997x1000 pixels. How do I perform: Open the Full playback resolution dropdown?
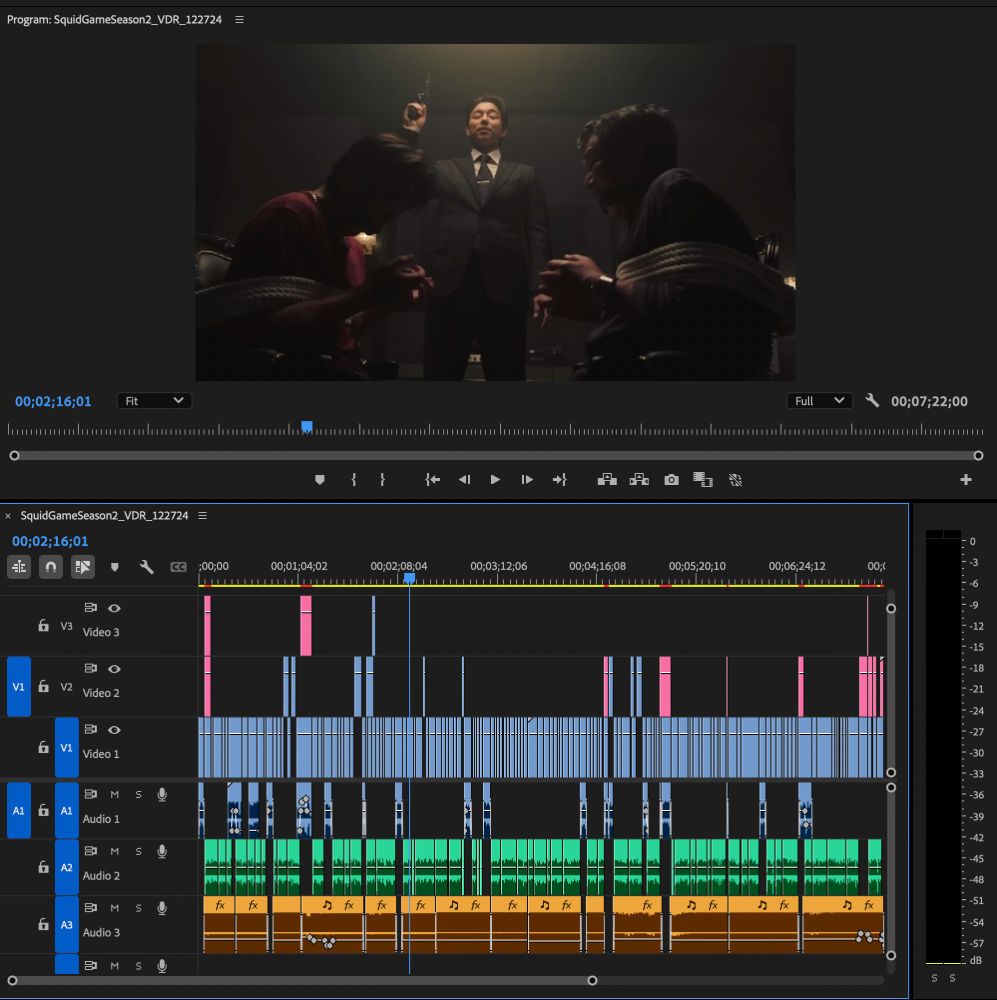[x=819, y=401]
